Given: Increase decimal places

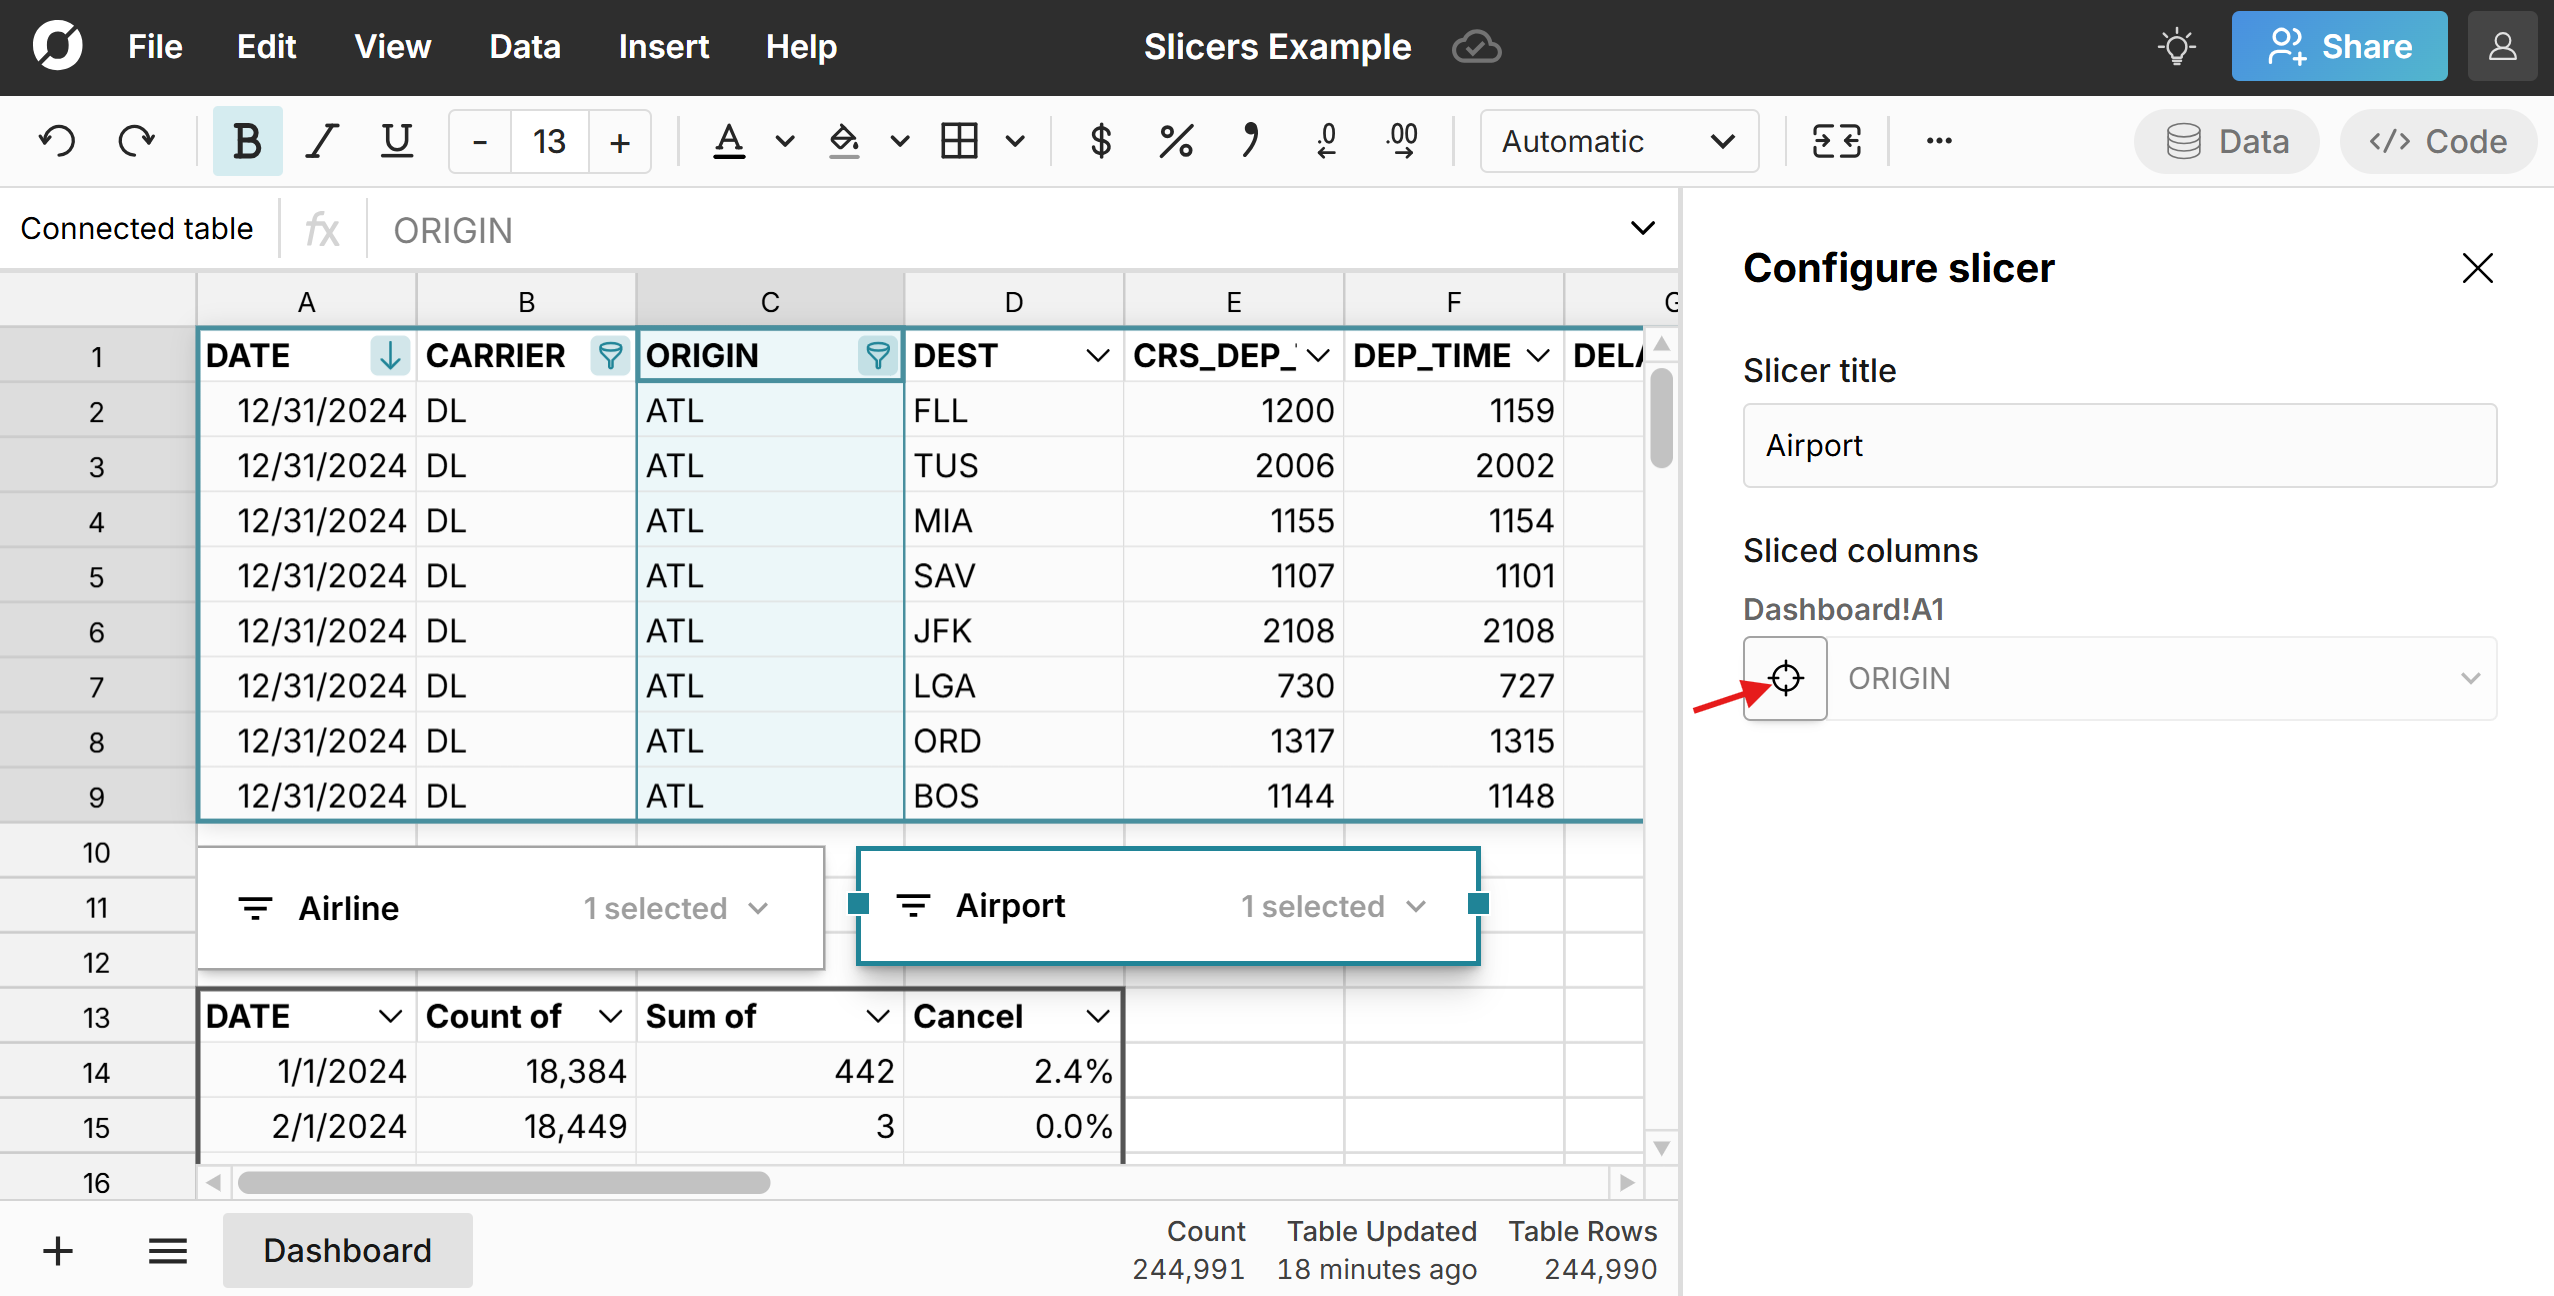Looking at the screenshot, I should point(1401,141).
